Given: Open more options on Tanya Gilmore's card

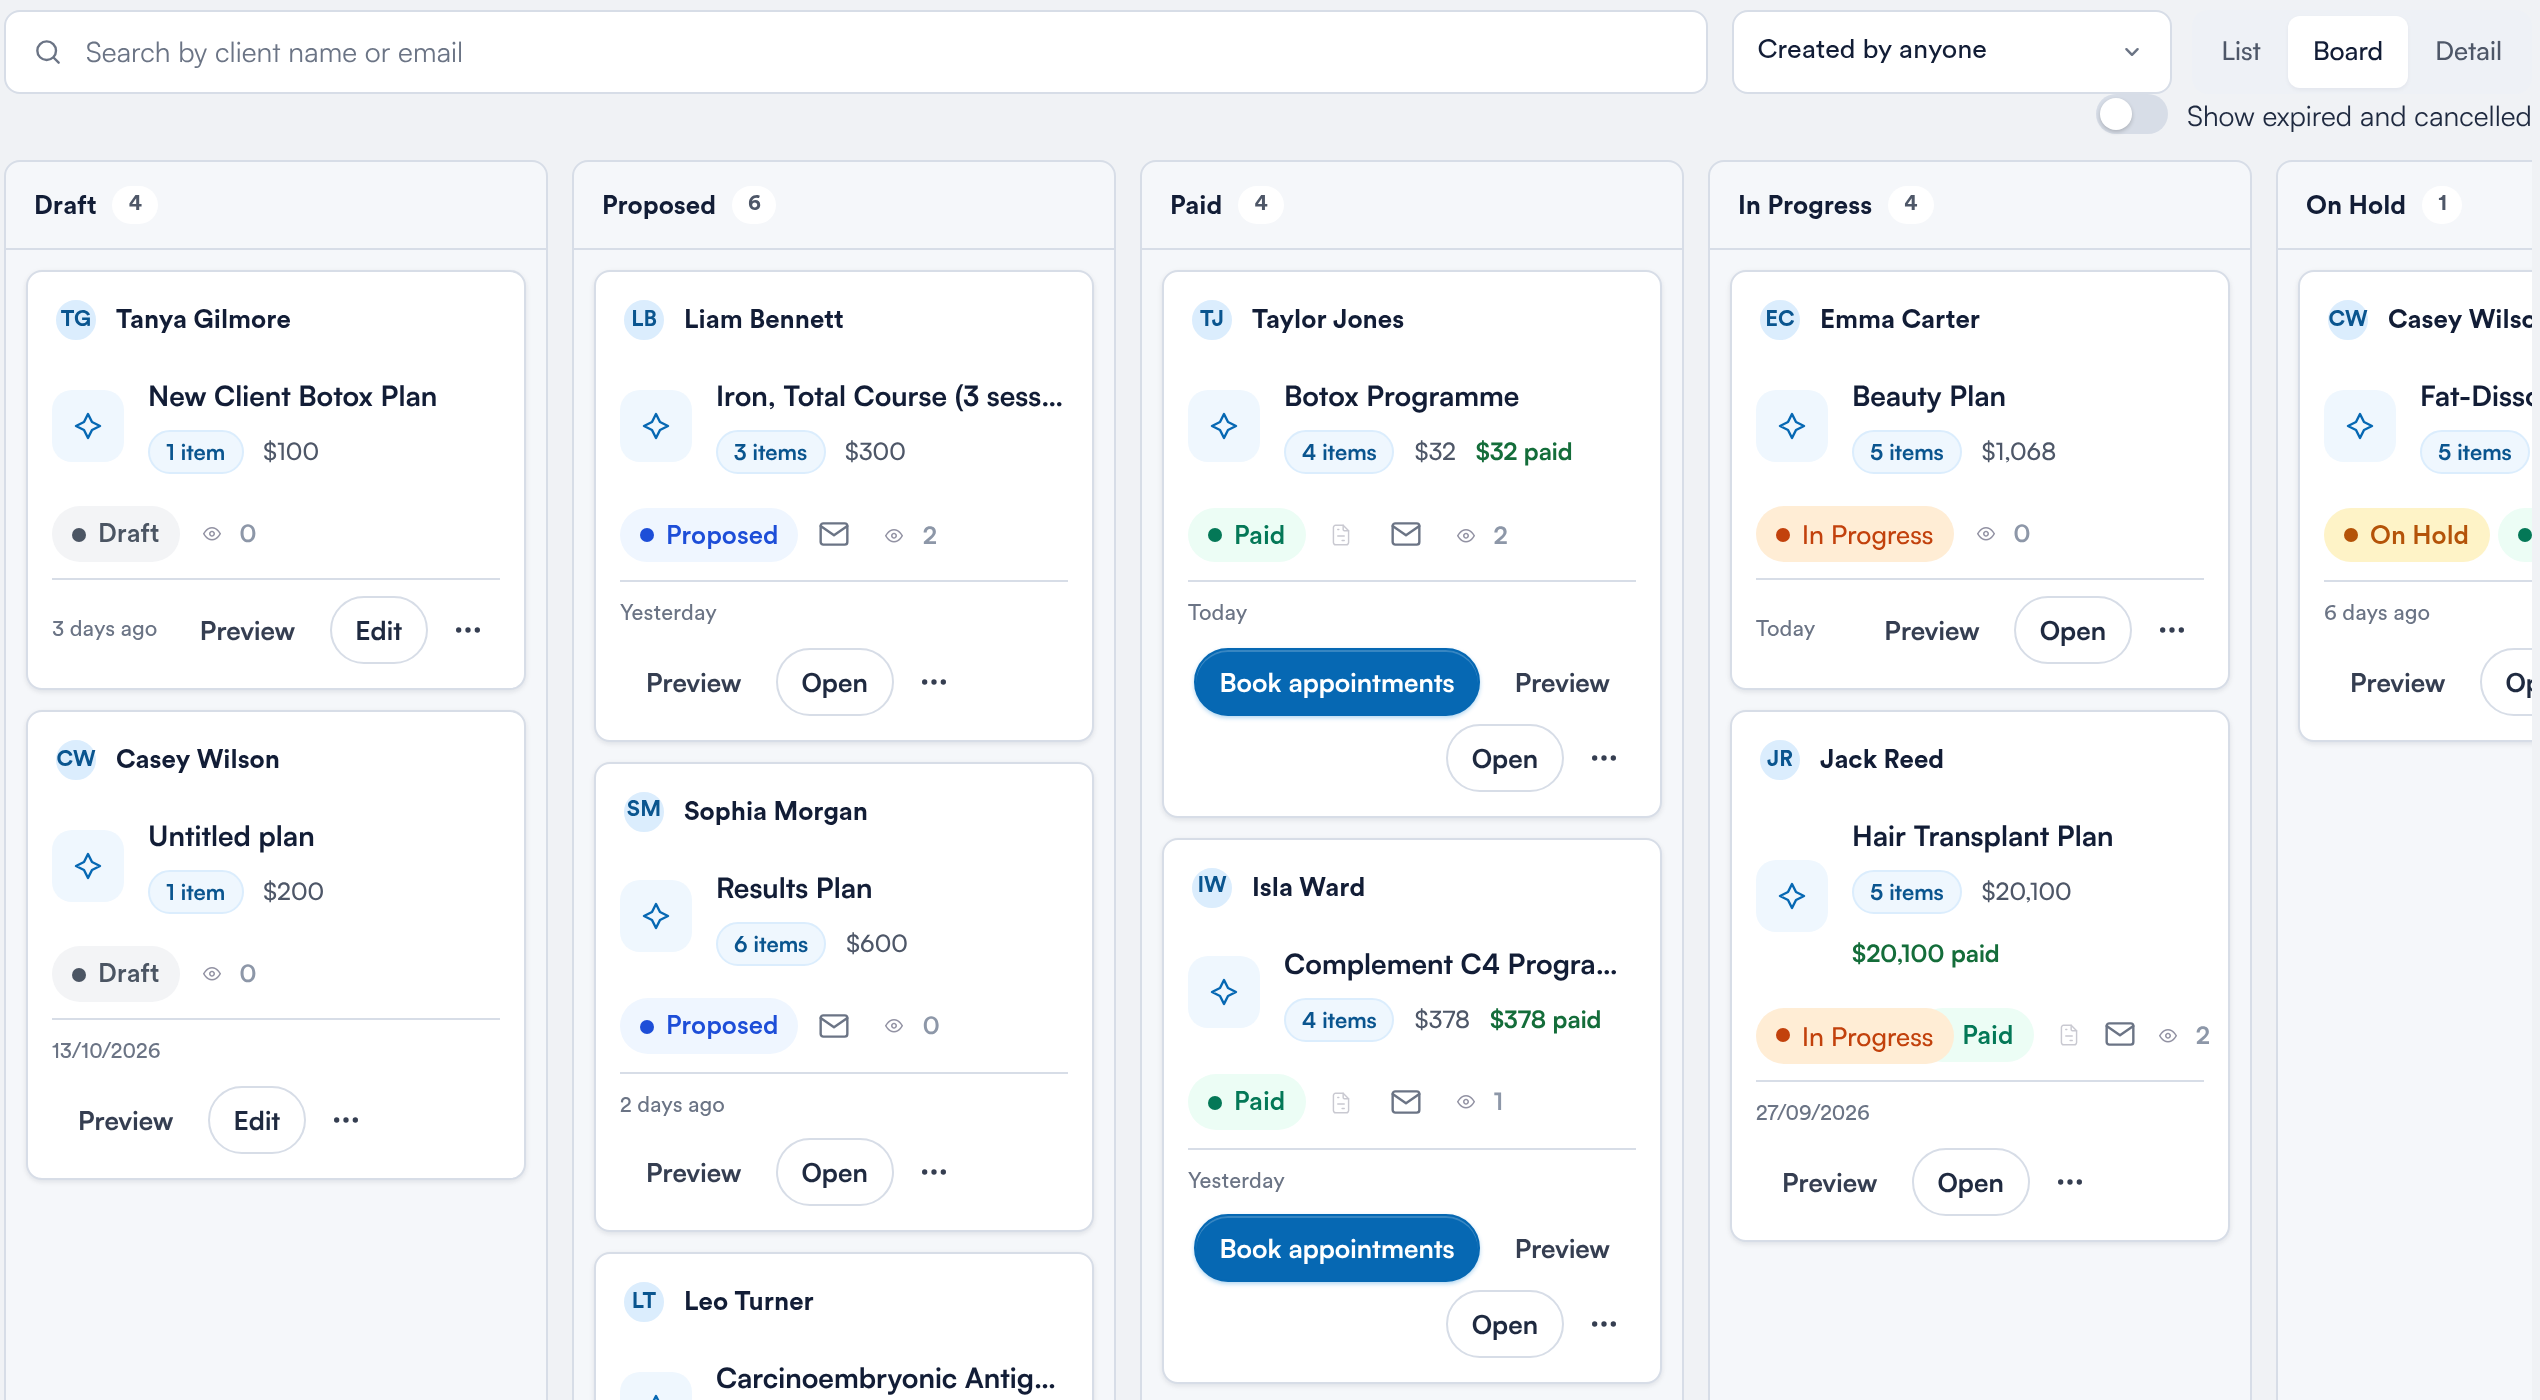Looking at the screenshot, I should coord(468,630).
